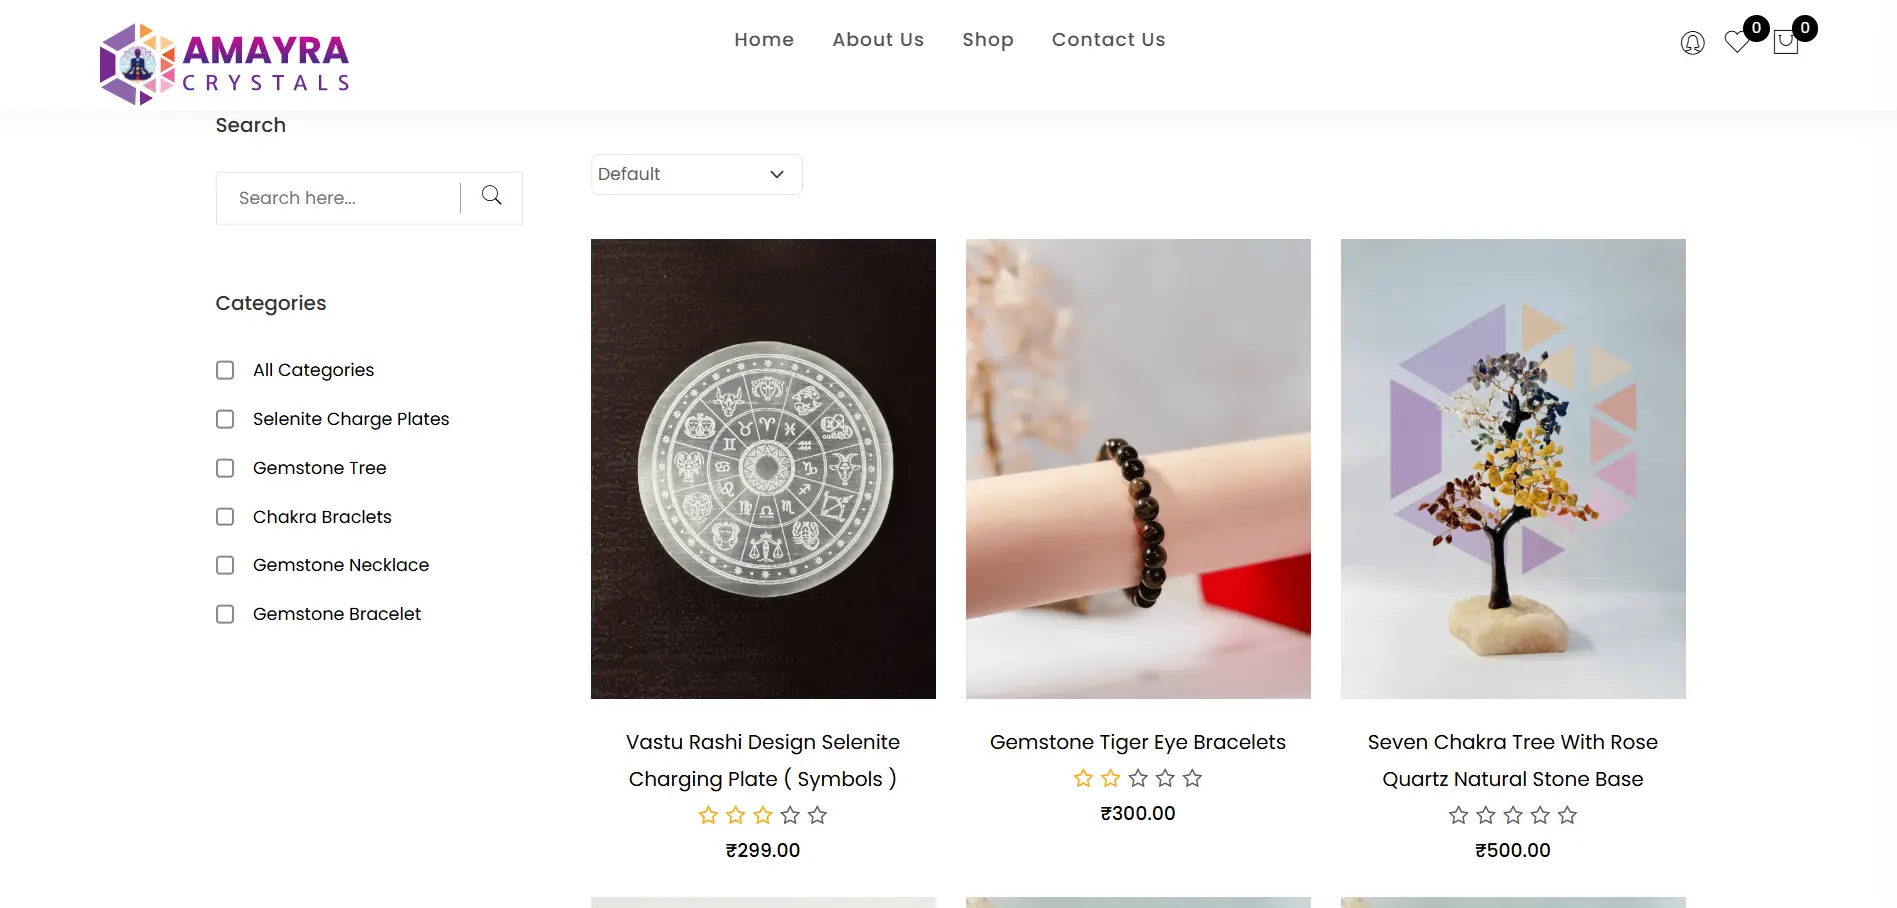
Task: Open the About Us page
Action: (877, 40)
